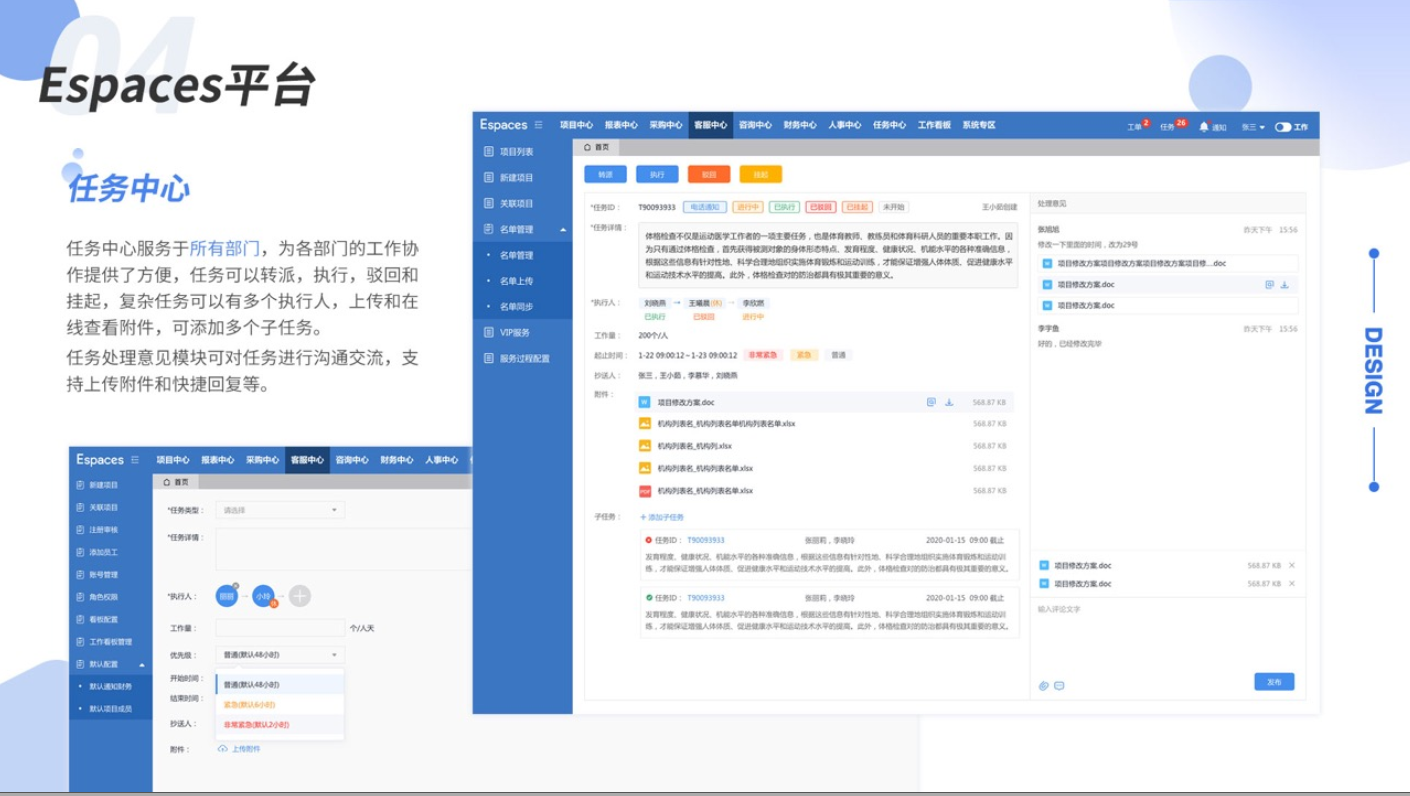Click the 任务详情 text area in lower-left window
Screen dimensions: 1410x796
tap(343, 549)
